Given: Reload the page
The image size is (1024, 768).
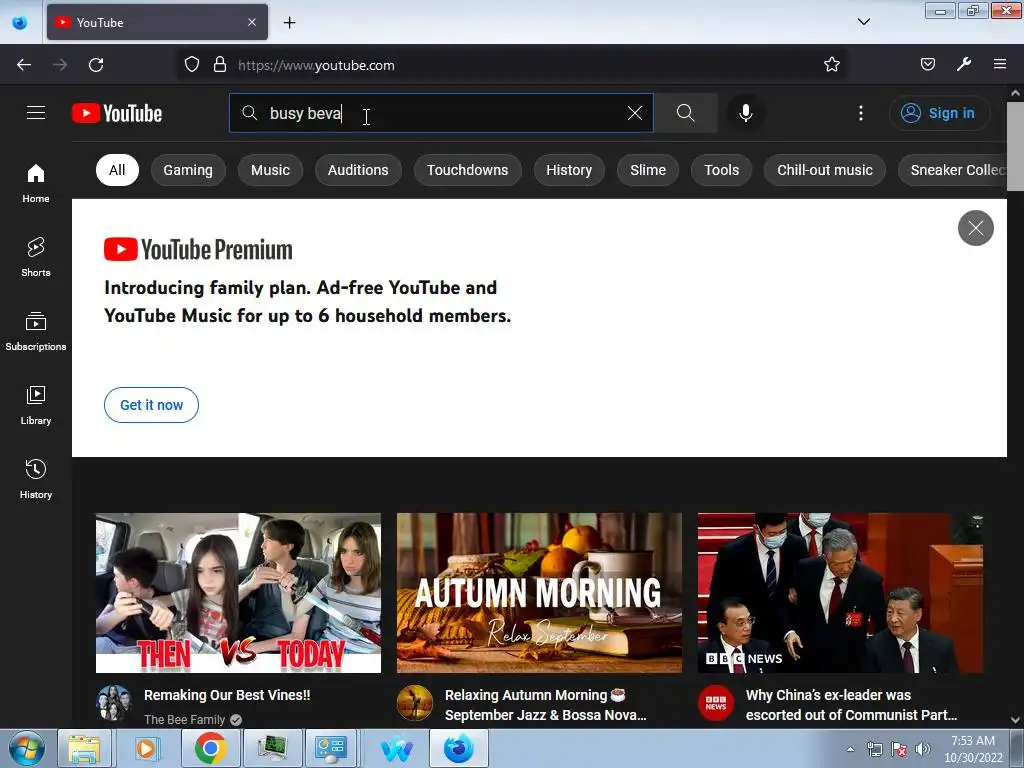Looking at the screenshot, I should point(96,65).
